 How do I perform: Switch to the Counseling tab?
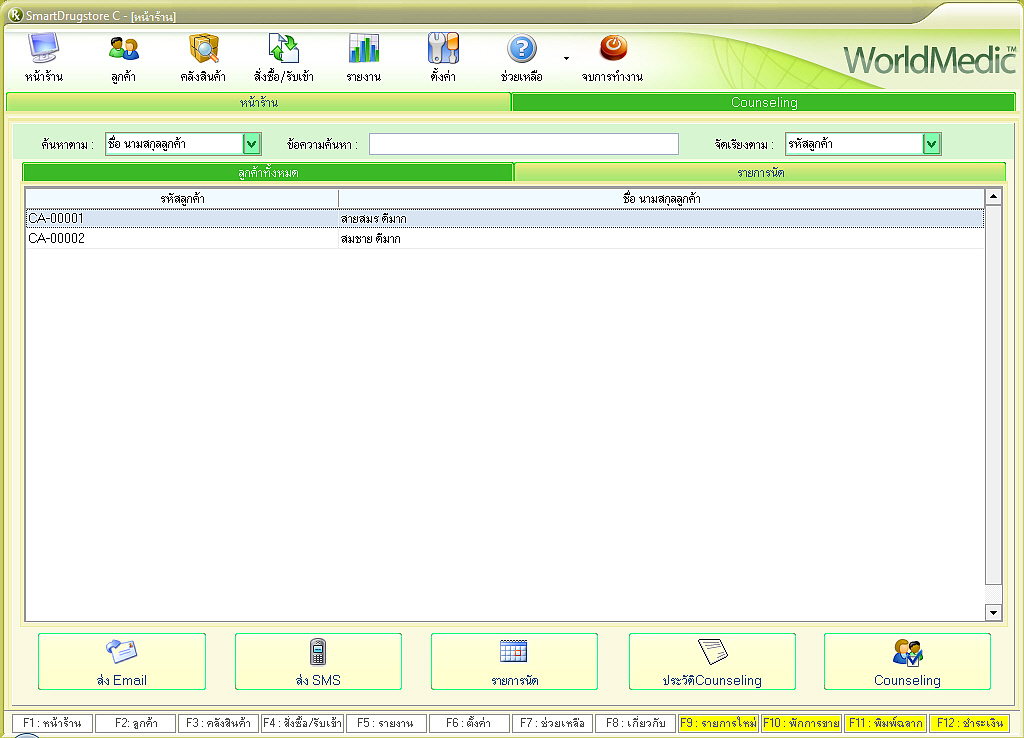click(764, 102)
